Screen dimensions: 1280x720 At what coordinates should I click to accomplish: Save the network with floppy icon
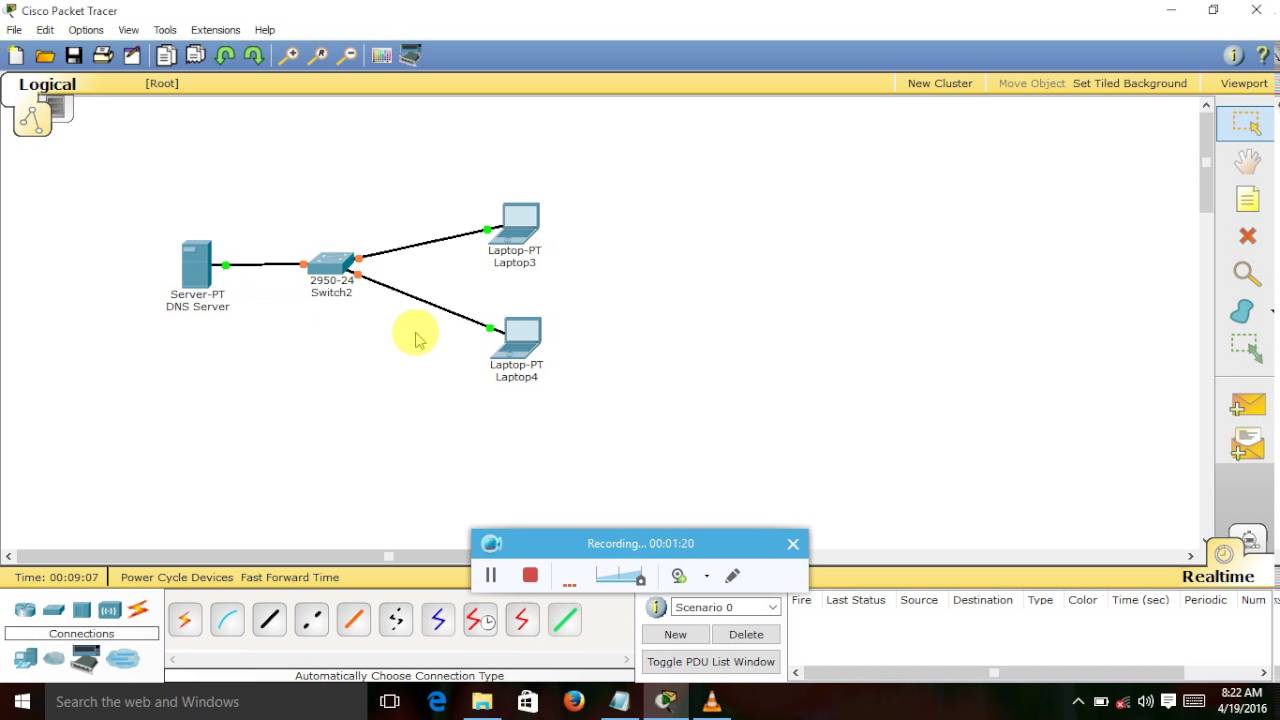(x=74, y=56)
